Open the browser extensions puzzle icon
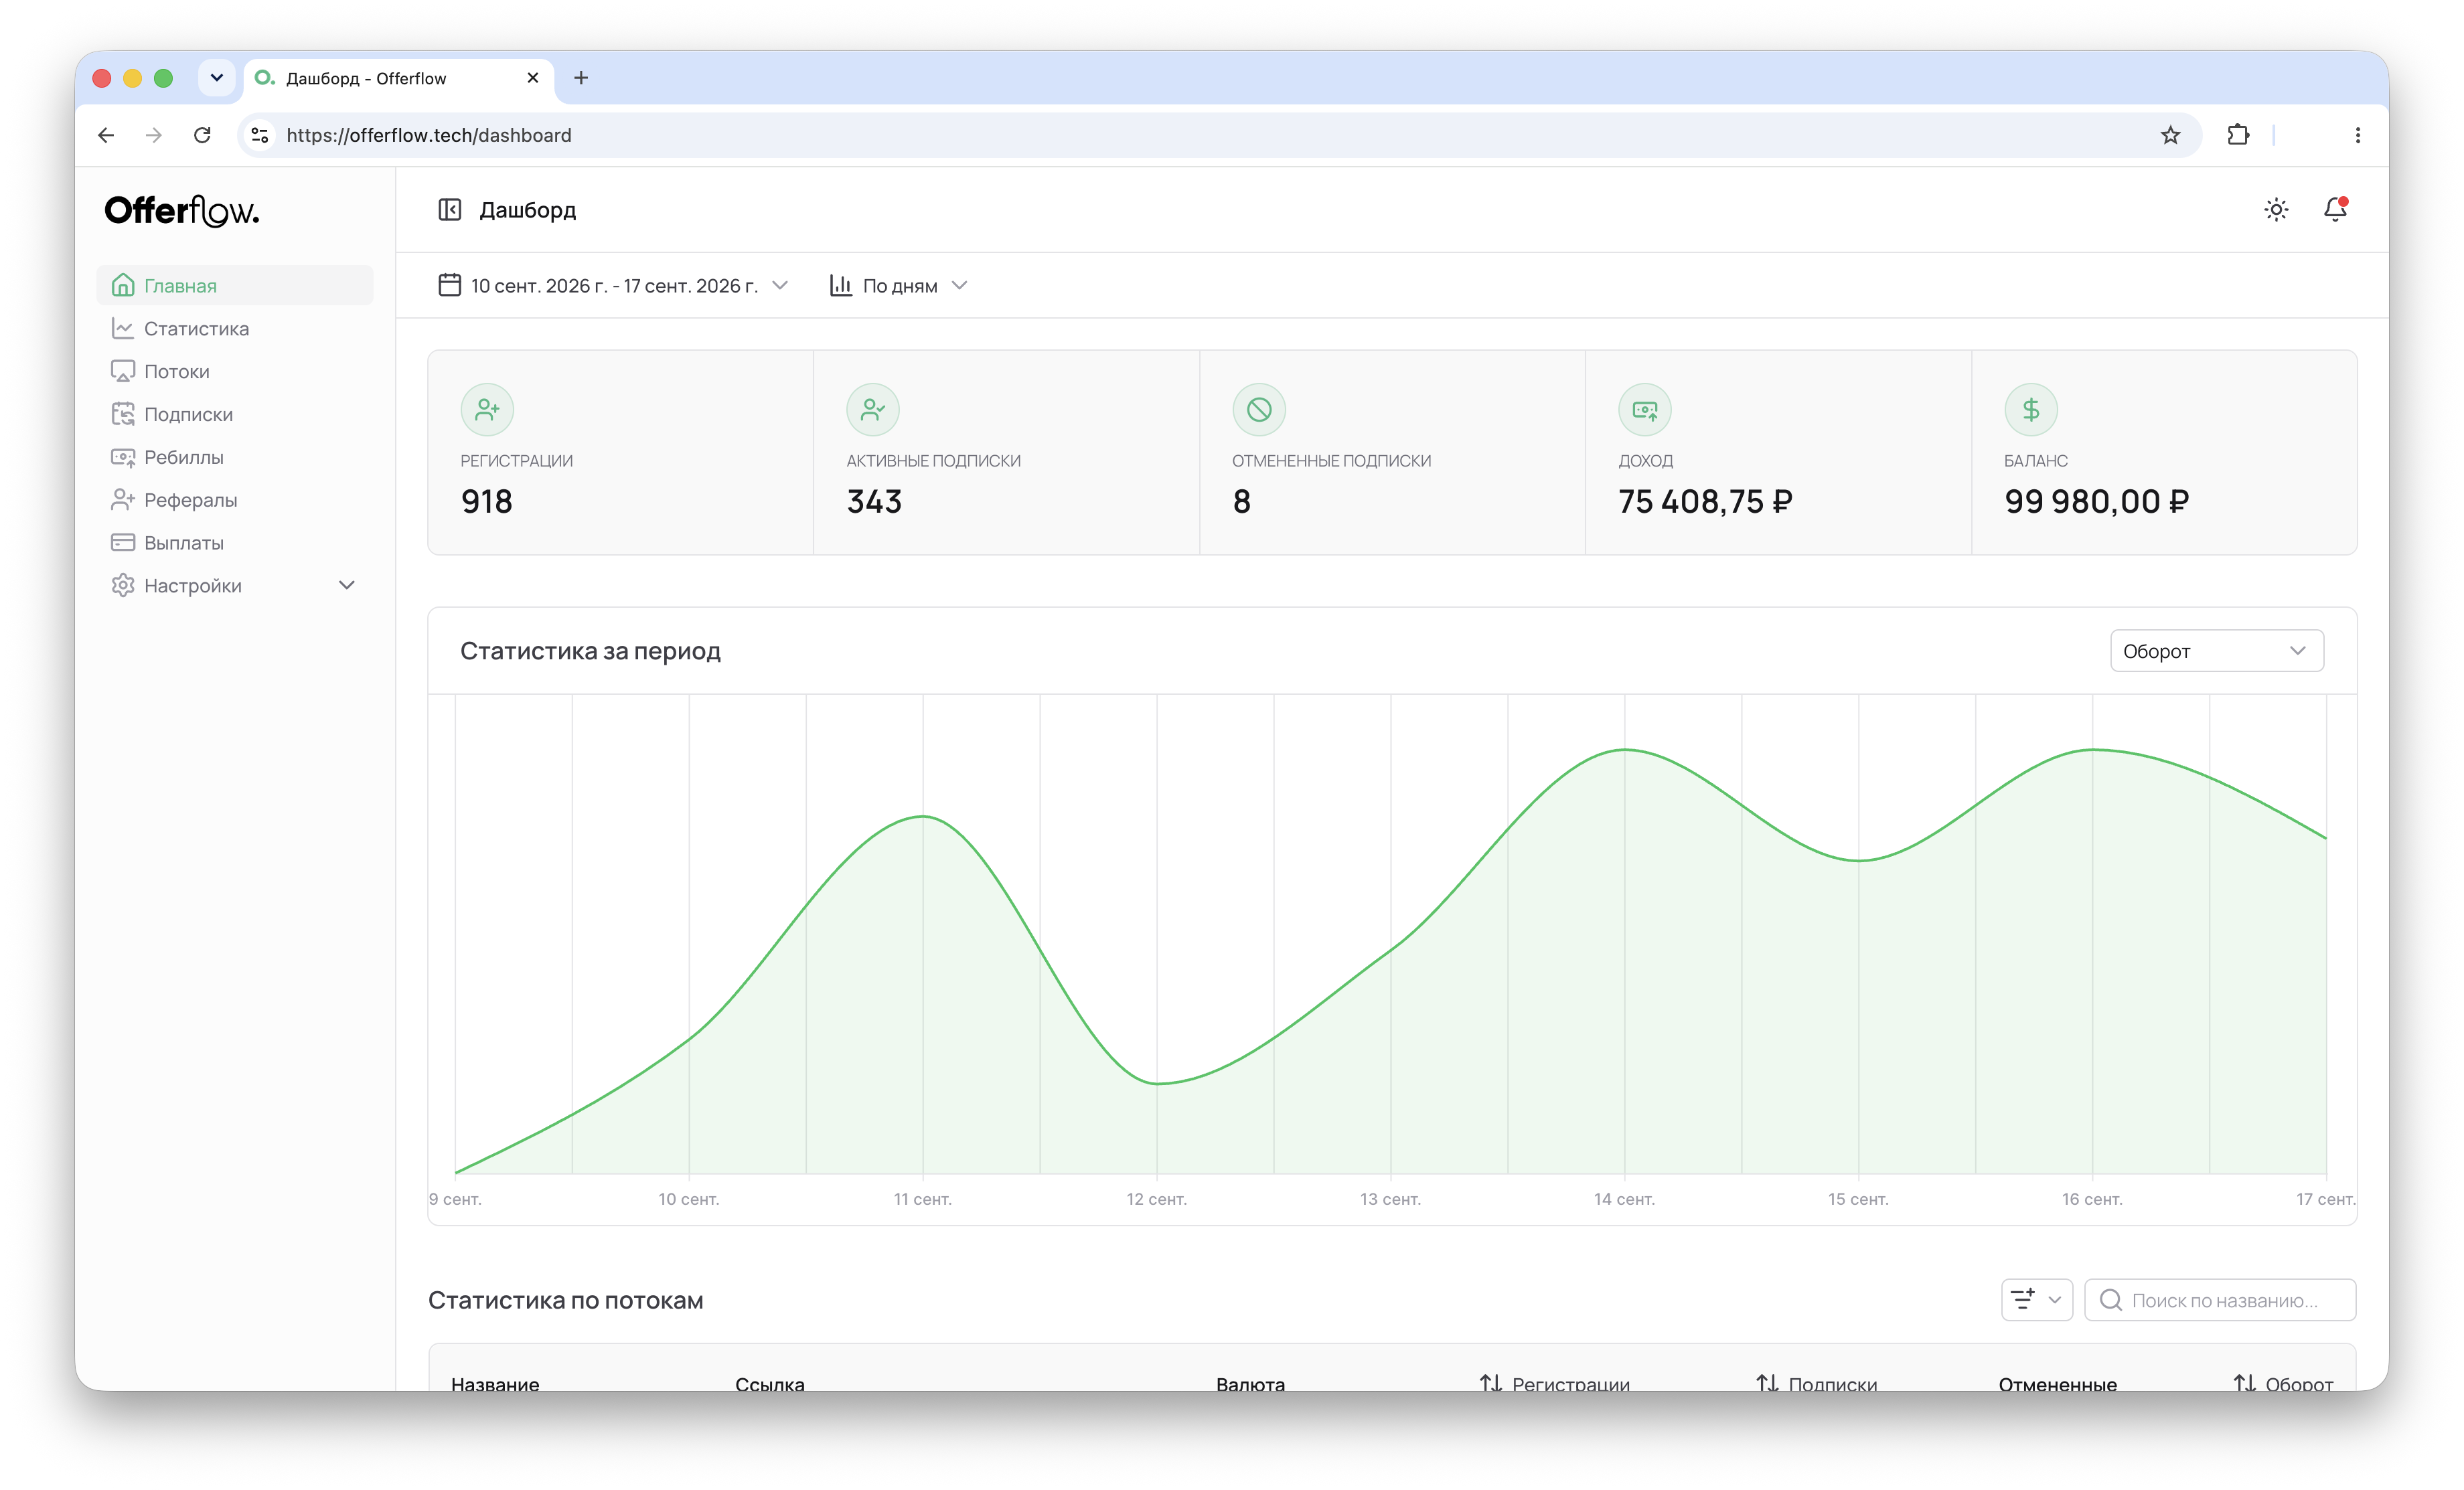The height and width of the screenshot is (1490, 2464). 2238,135
